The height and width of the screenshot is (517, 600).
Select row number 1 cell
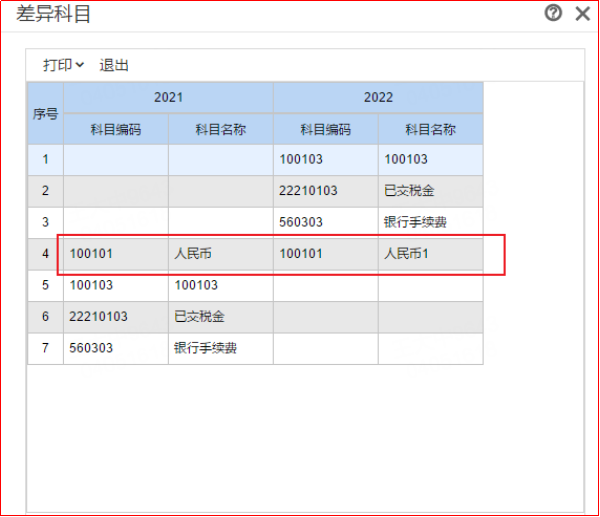click(x=45, y=159)
